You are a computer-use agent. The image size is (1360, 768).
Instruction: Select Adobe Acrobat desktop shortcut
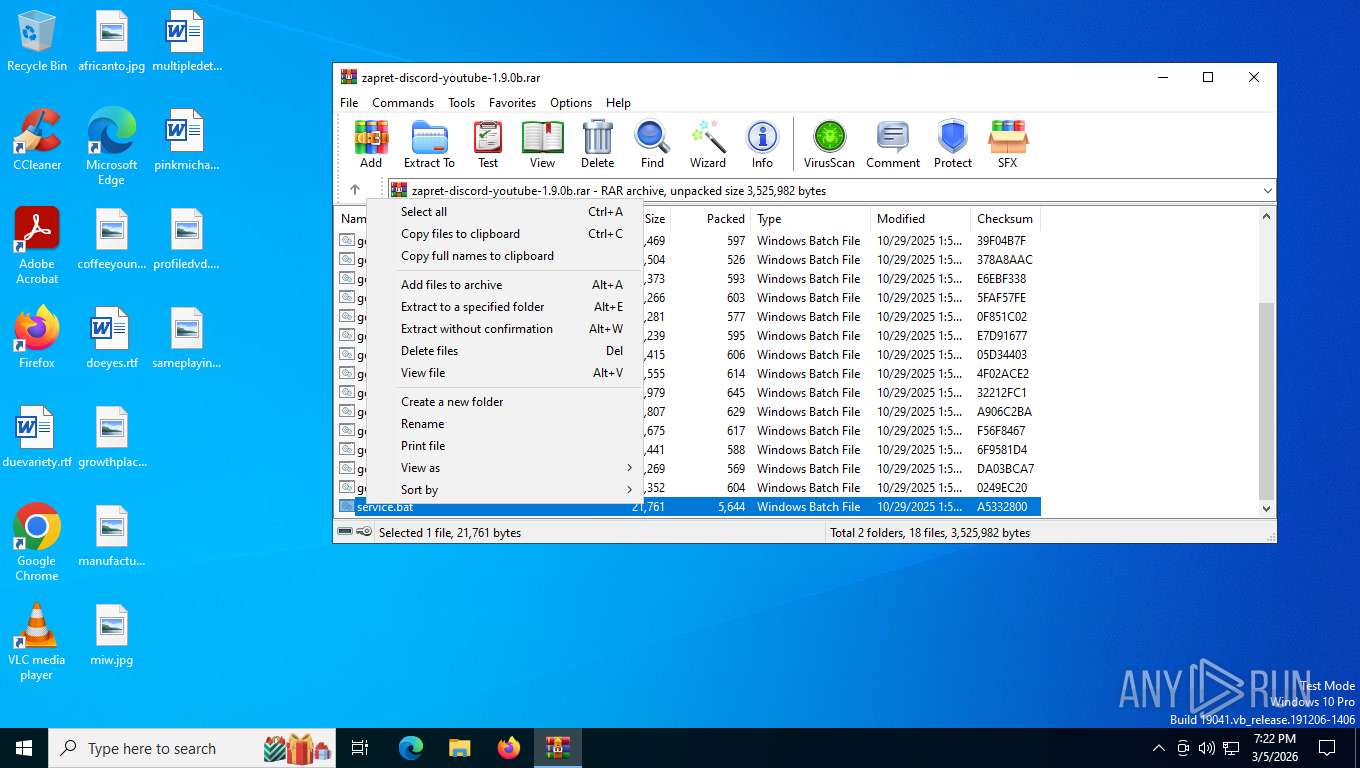[x=37, y=246]
